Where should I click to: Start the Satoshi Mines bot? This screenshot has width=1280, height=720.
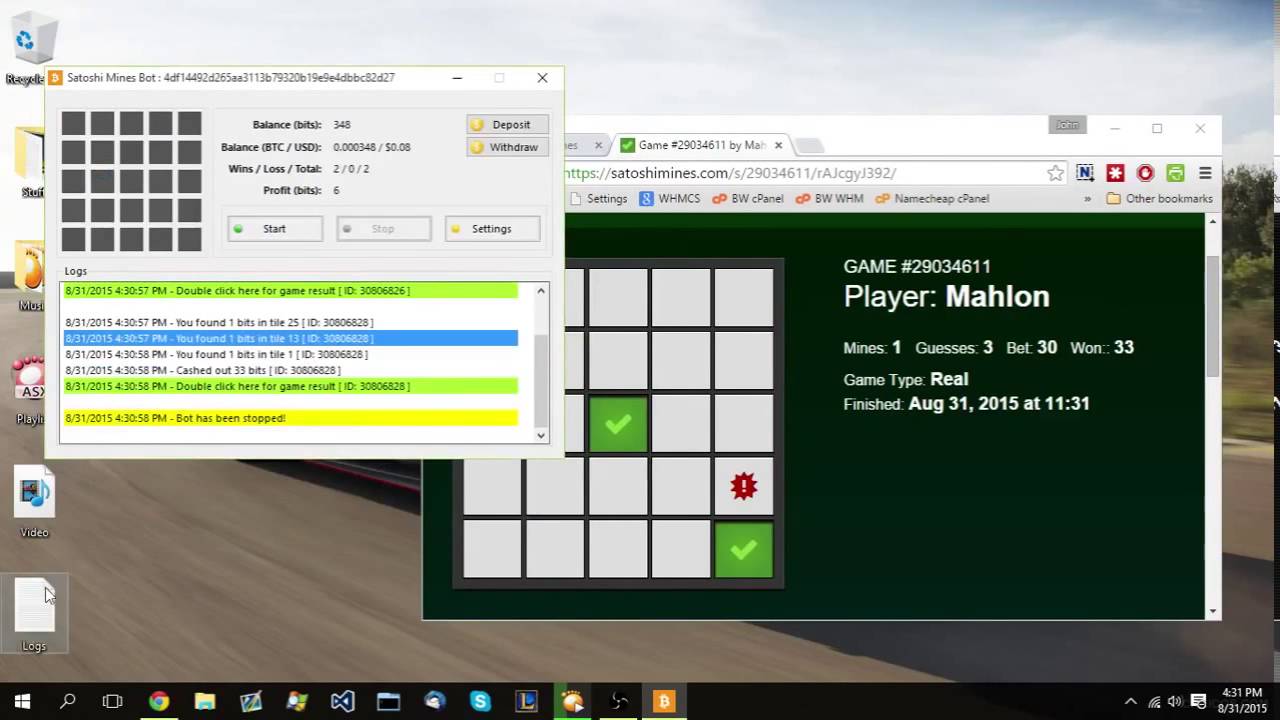click(275, 229)
